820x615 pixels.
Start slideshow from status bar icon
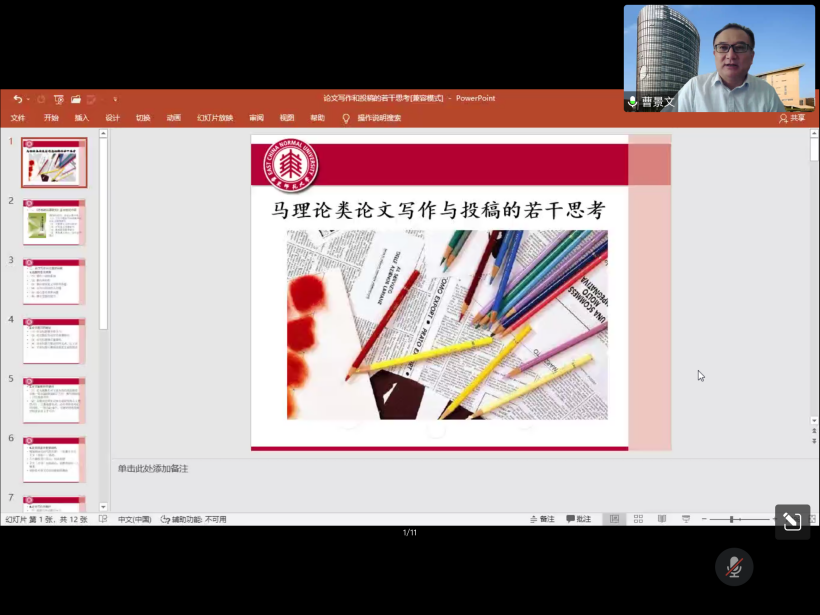686,519
